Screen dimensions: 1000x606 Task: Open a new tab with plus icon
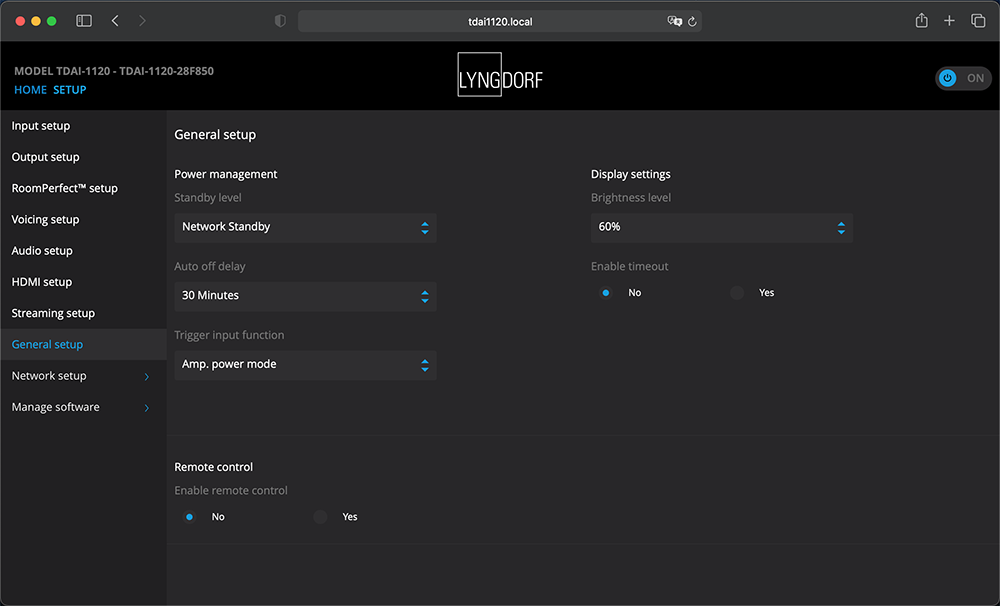click(x=949, y=21)
